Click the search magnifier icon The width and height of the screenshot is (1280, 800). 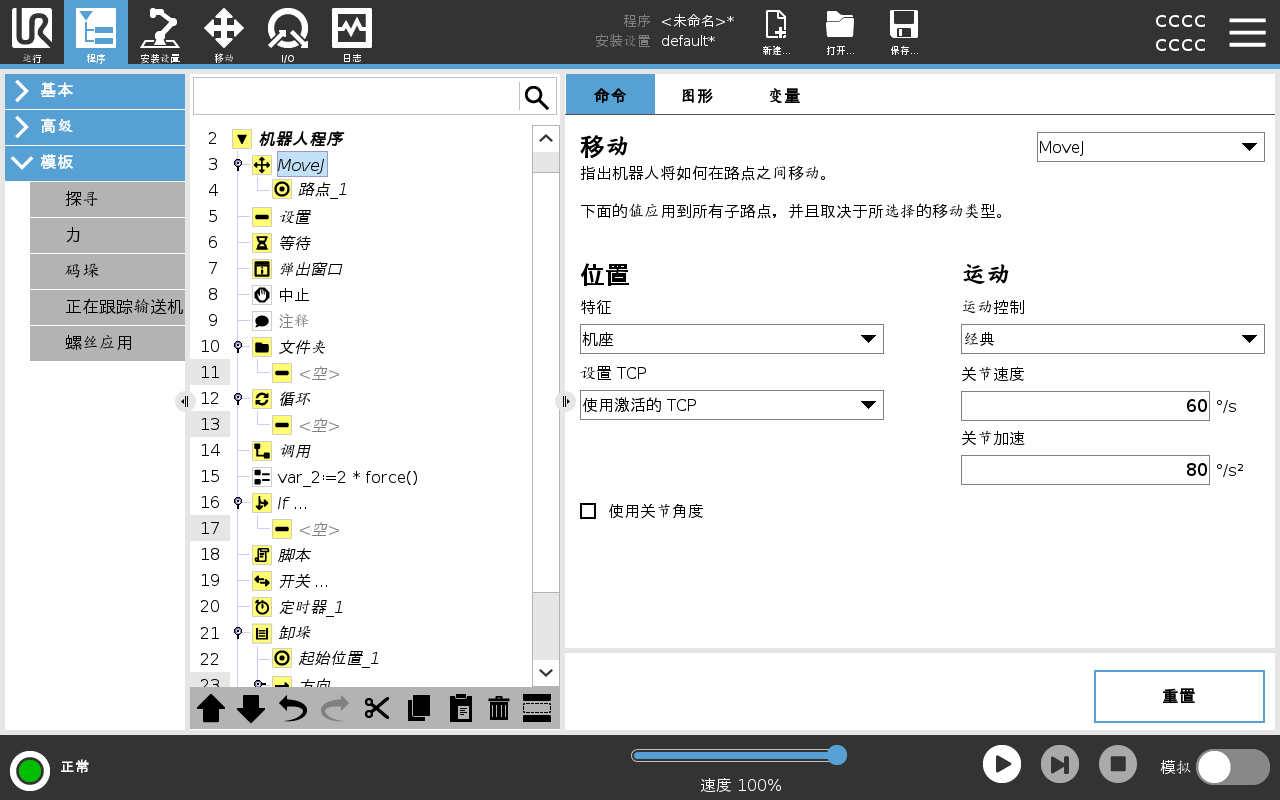(x=537, y=97)
